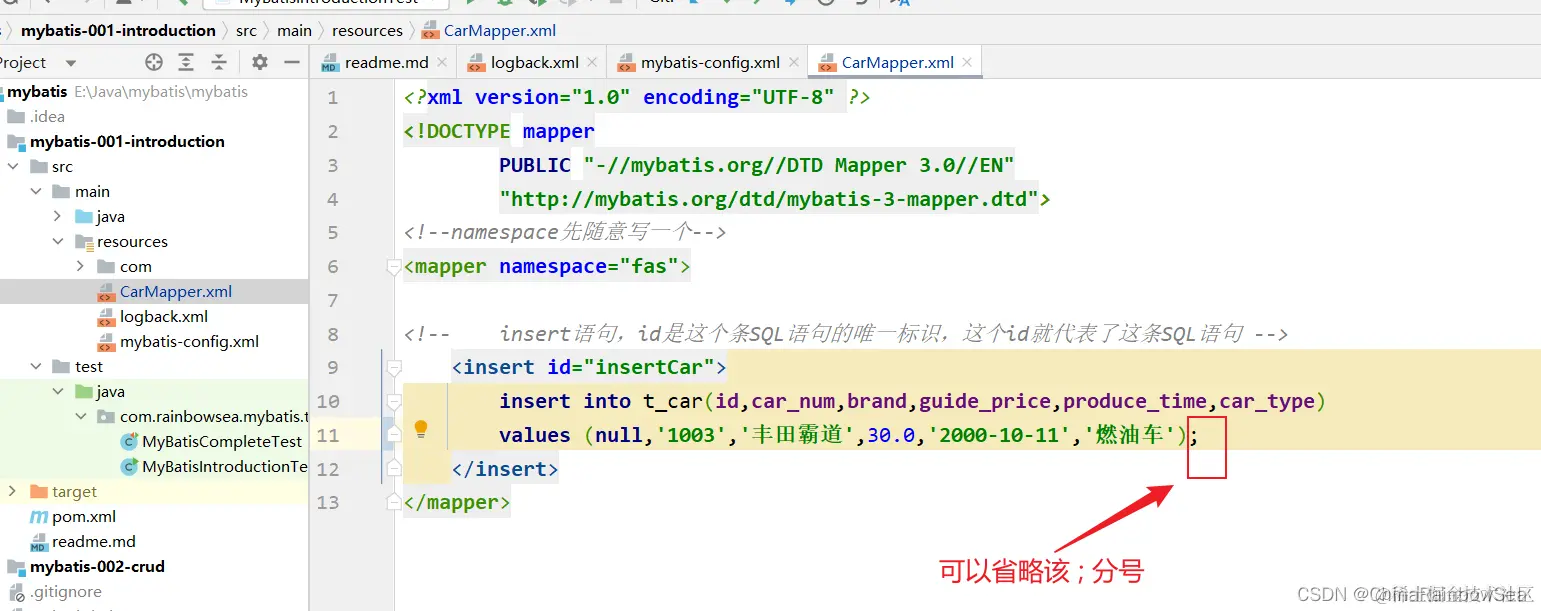Collapse the java folder under test
This screenshot has width=1541, height=611.
coord(58,391)
